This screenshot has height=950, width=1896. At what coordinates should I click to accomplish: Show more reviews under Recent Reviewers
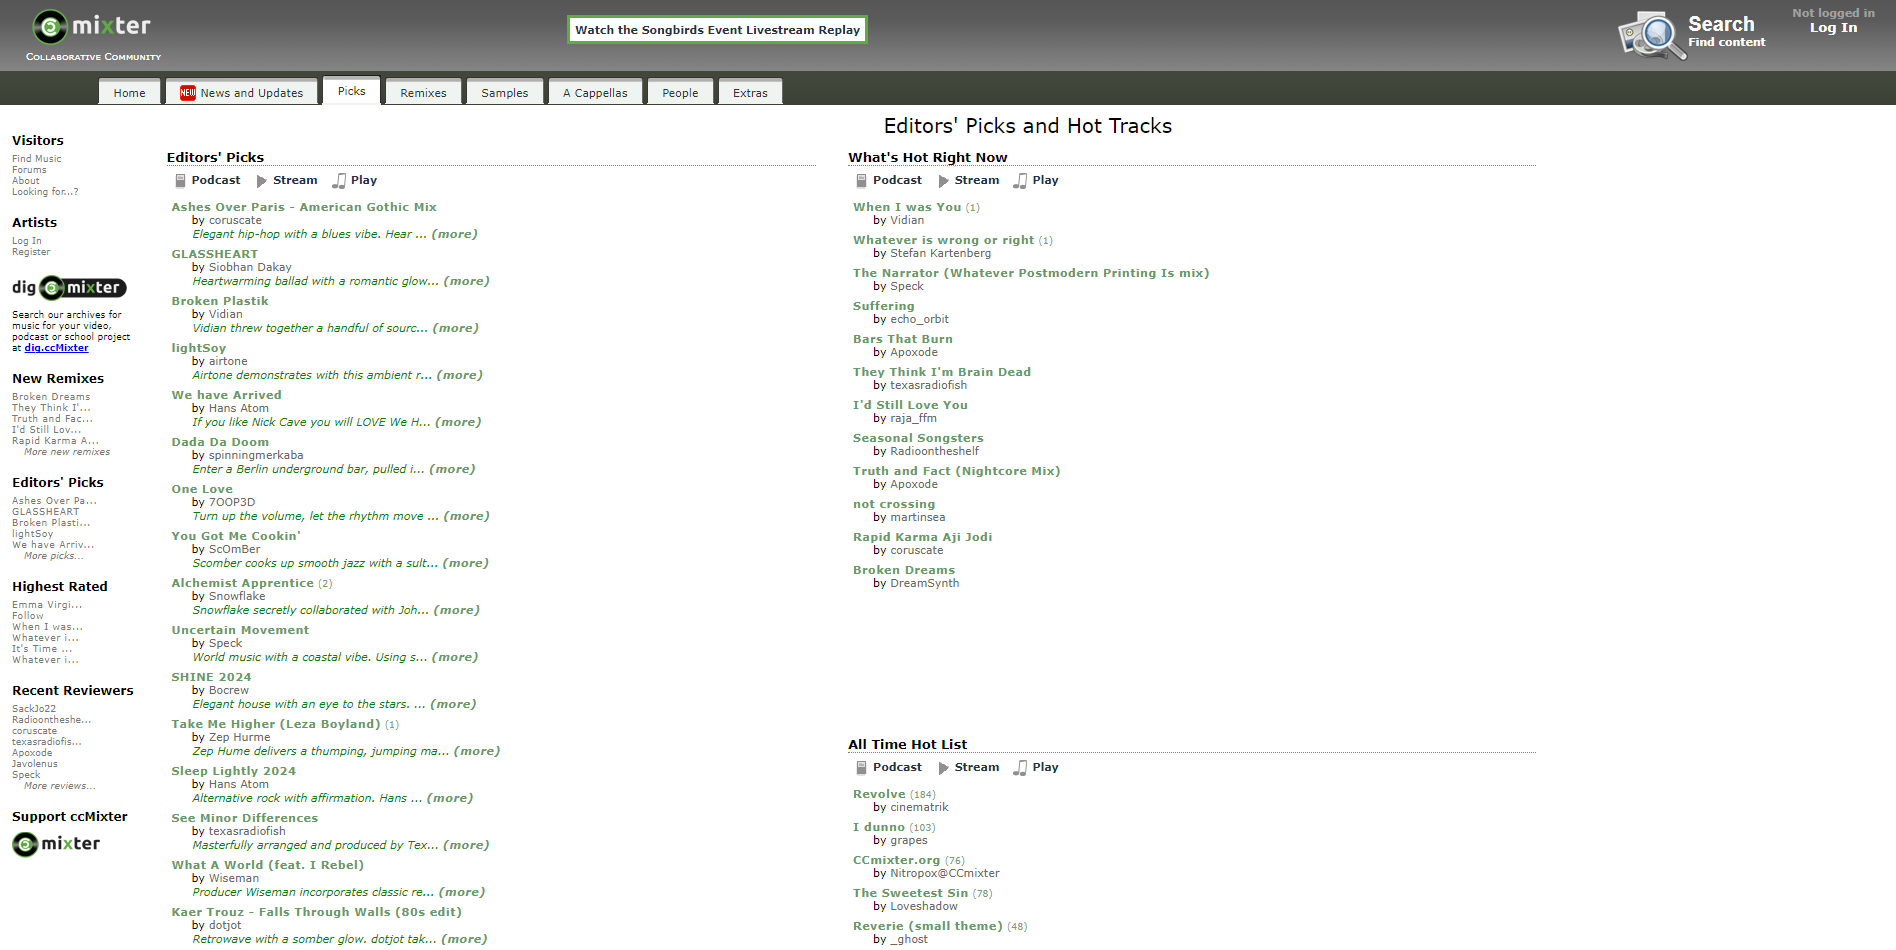pos(58,786)
